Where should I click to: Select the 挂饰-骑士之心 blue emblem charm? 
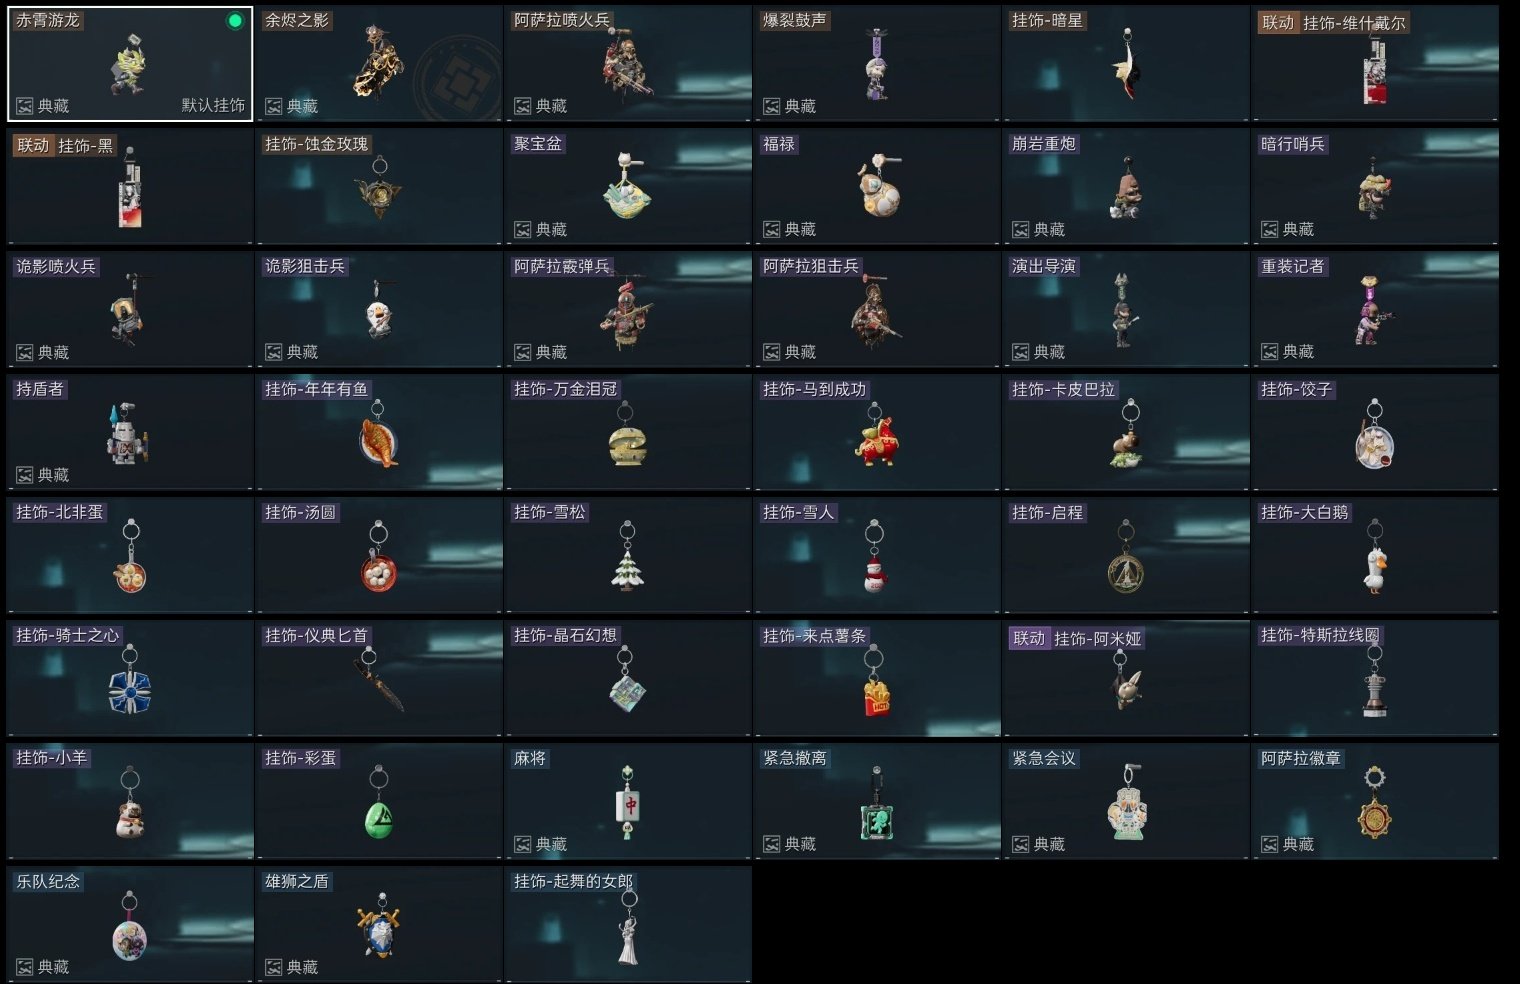(x=130, y=680)
